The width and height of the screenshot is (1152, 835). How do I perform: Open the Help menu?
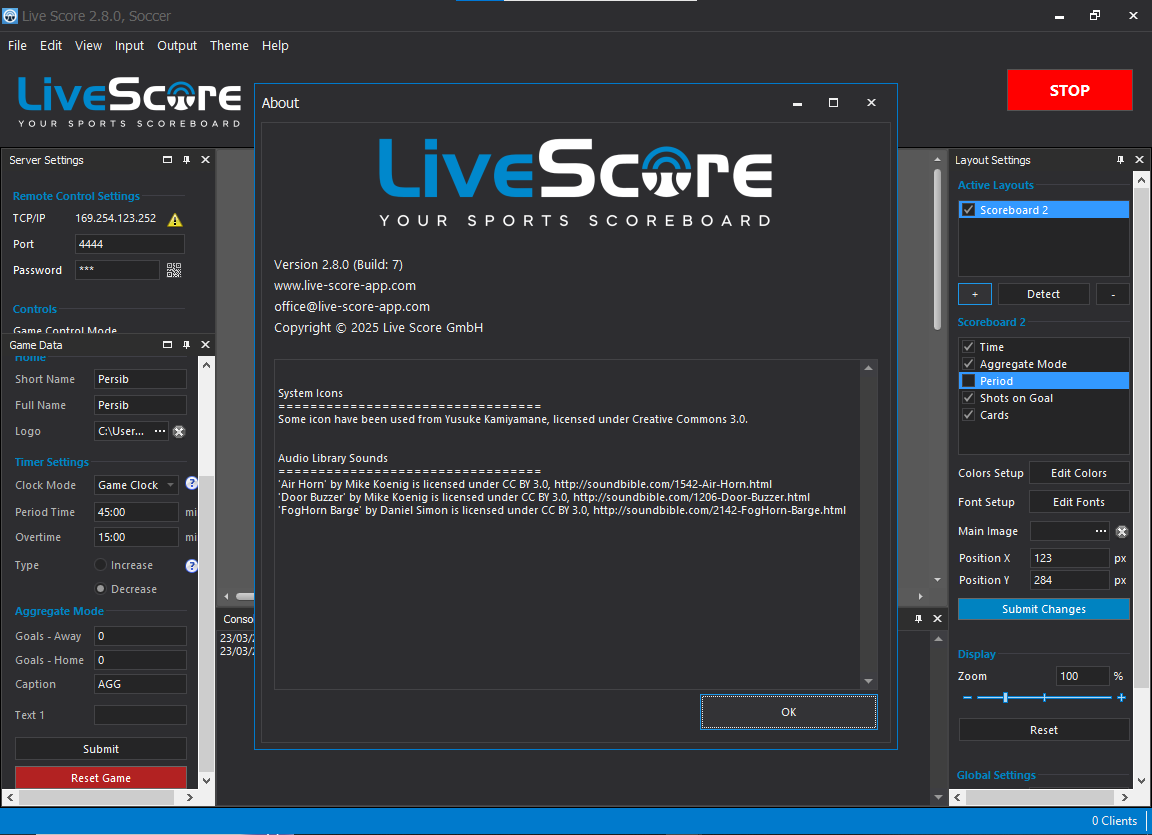[x=275, y=46]
